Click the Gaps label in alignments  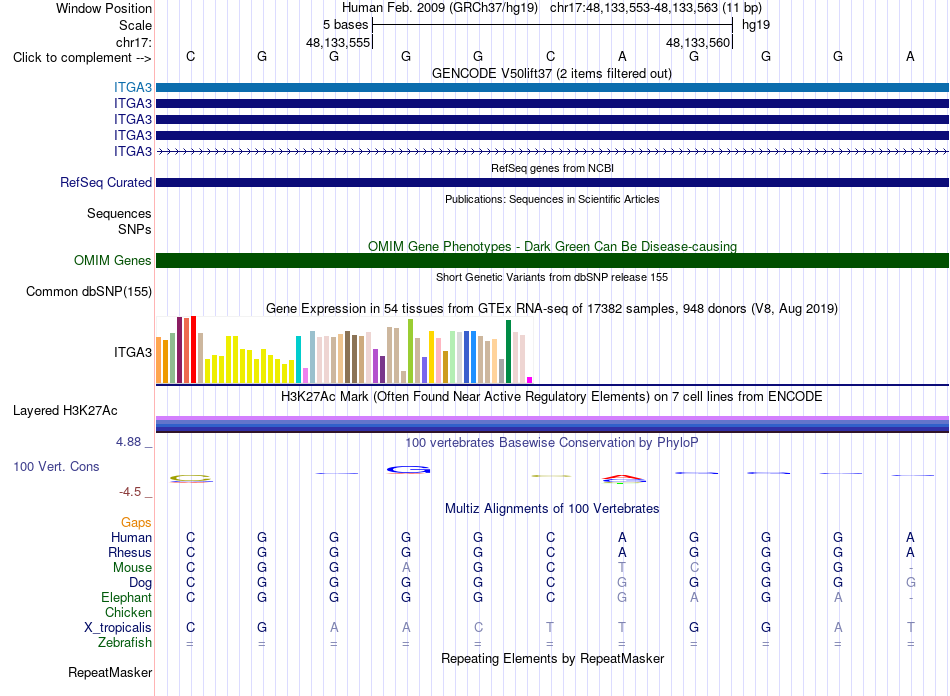(x=136, y=523)
